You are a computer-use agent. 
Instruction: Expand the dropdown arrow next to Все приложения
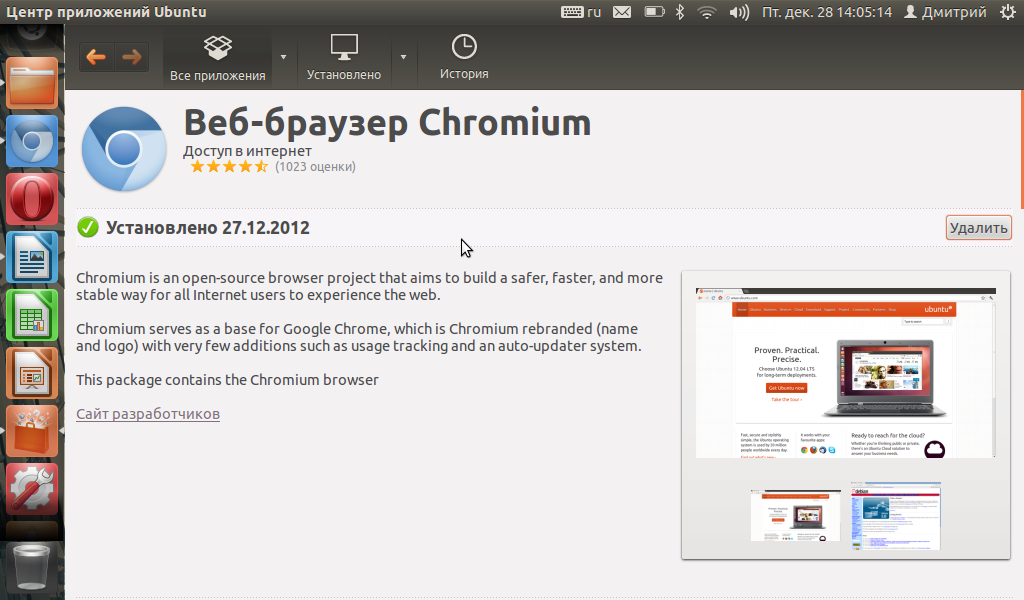click(283, 57)
